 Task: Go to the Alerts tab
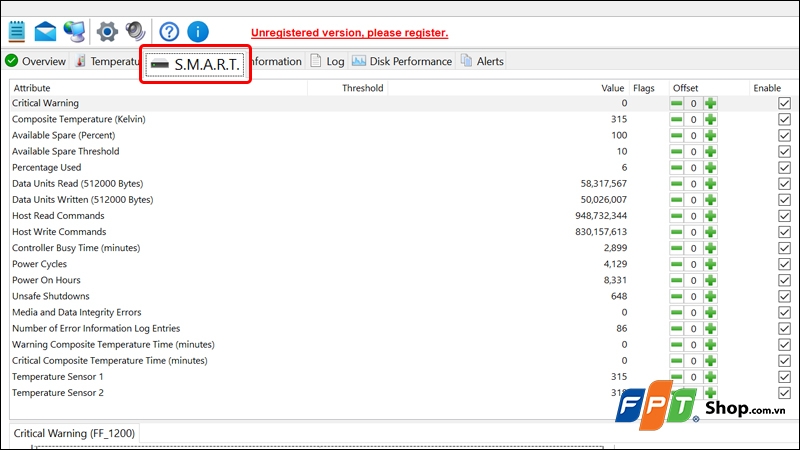pos(483,61)
